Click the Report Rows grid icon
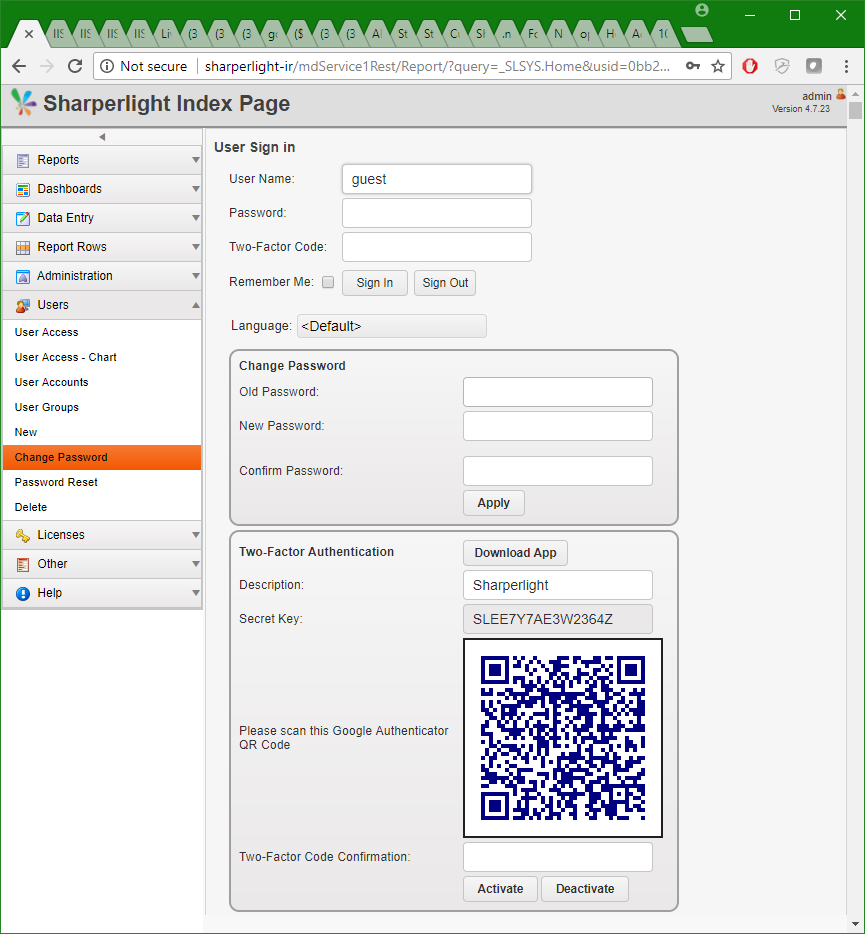Image resolution: width=865 pixels, height=934 pixels. click(23, 247)
